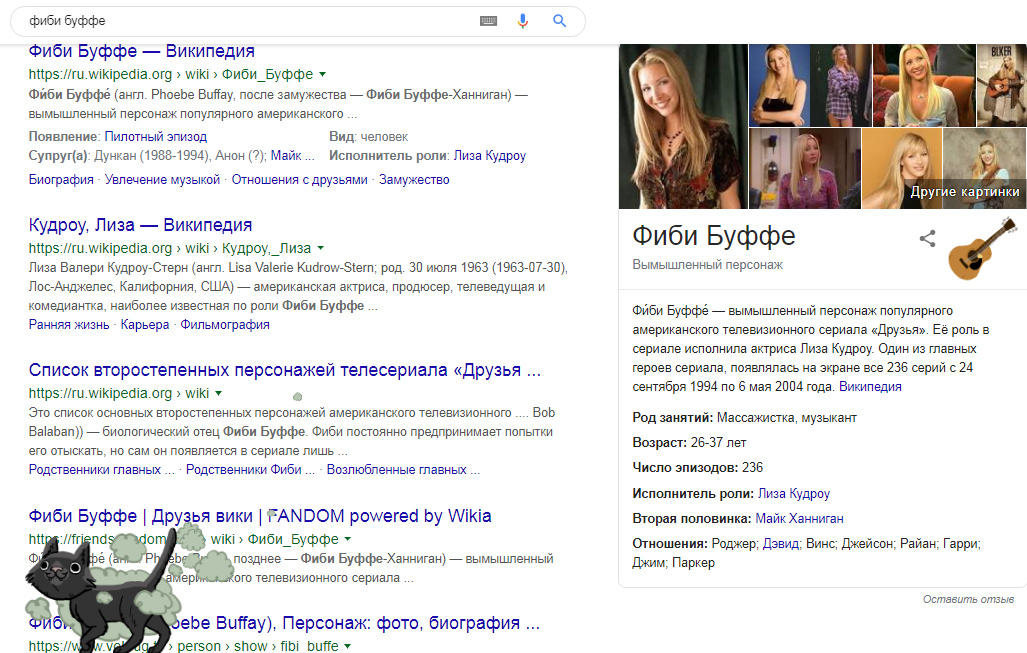Expand the dropdown arrow beside Фиби_Буффе Wikipedia URL

click(x=322, y=75)
